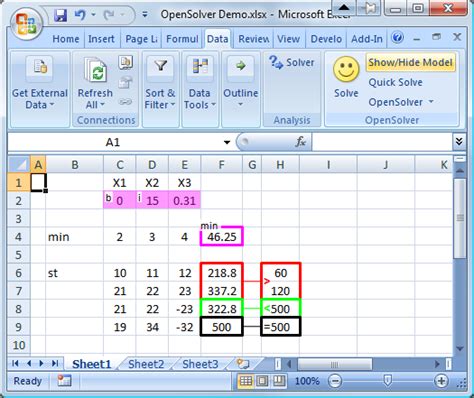
Task: Click the Edit Links chain icon
Action: (x=126, y=102)
